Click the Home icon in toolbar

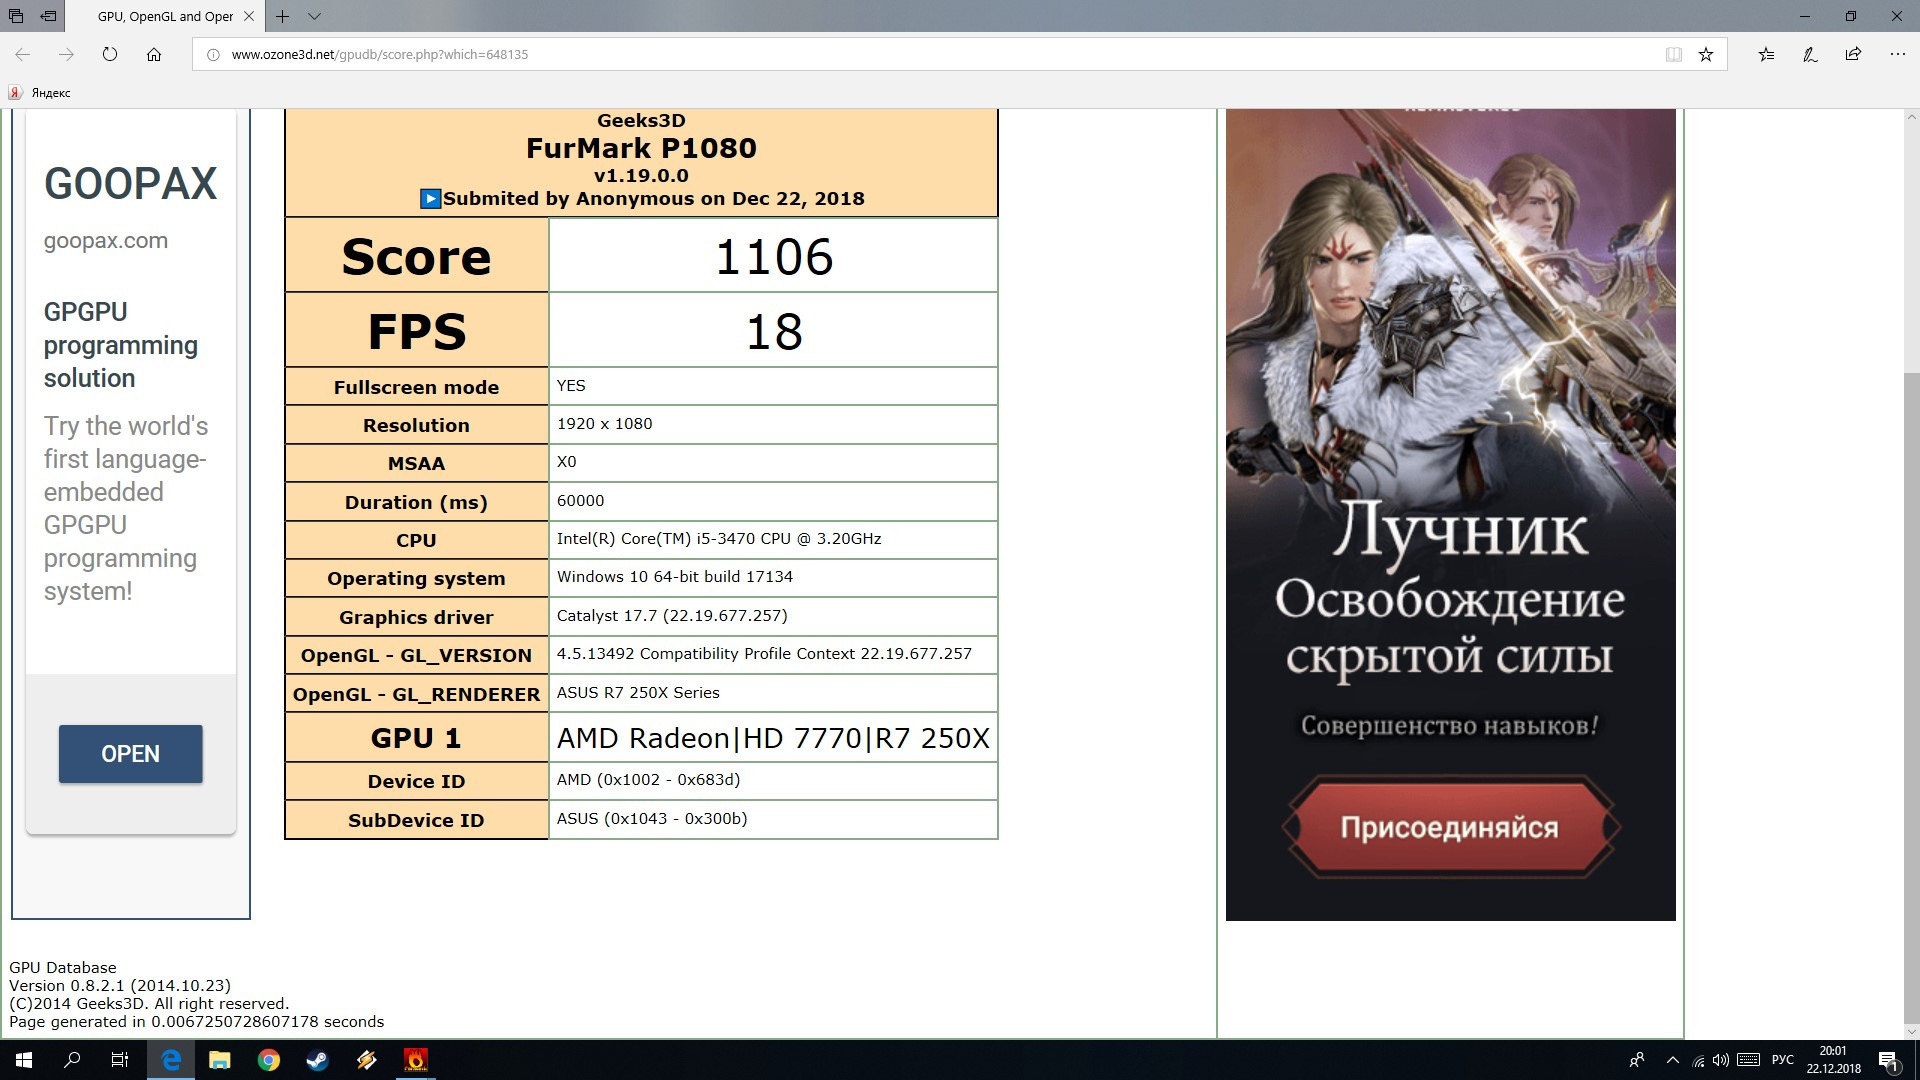(x=154, y=54)
